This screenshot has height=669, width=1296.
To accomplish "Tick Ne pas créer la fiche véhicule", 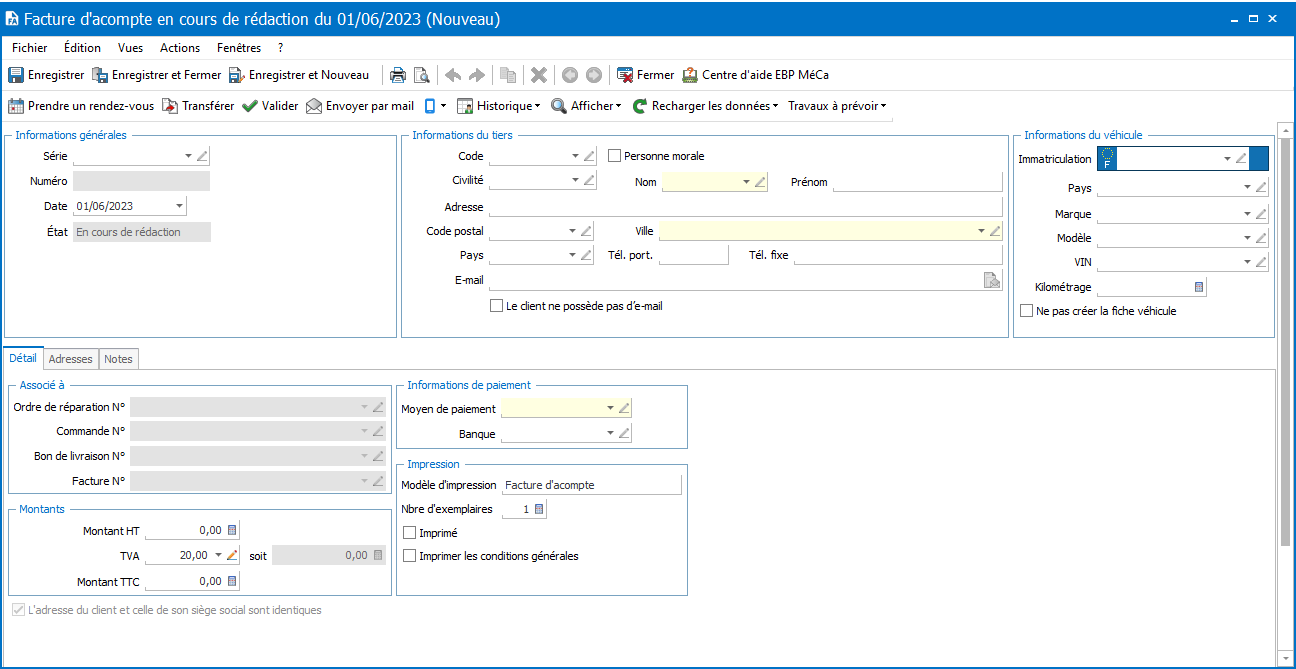I will [1027, 311].
